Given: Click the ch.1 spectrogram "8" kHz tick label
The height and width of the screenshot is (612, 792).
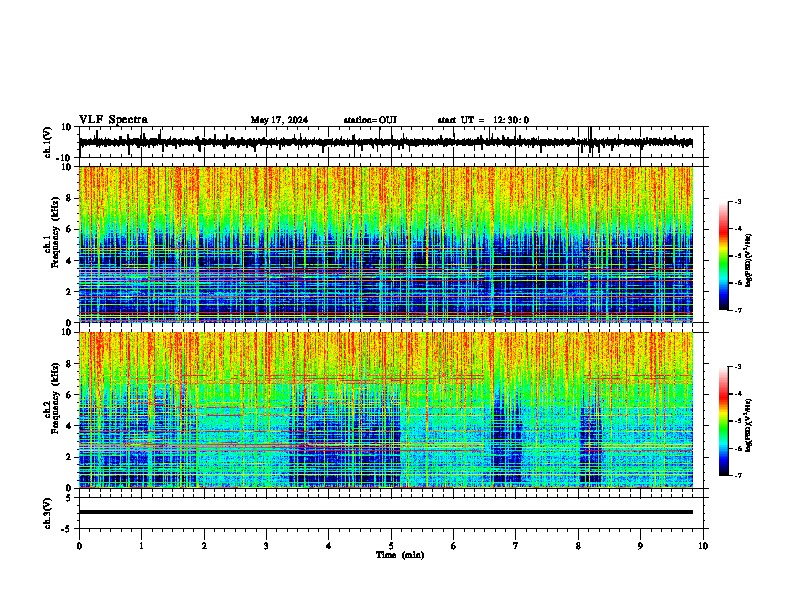Looking at the screenshot, I should [69, 198].
